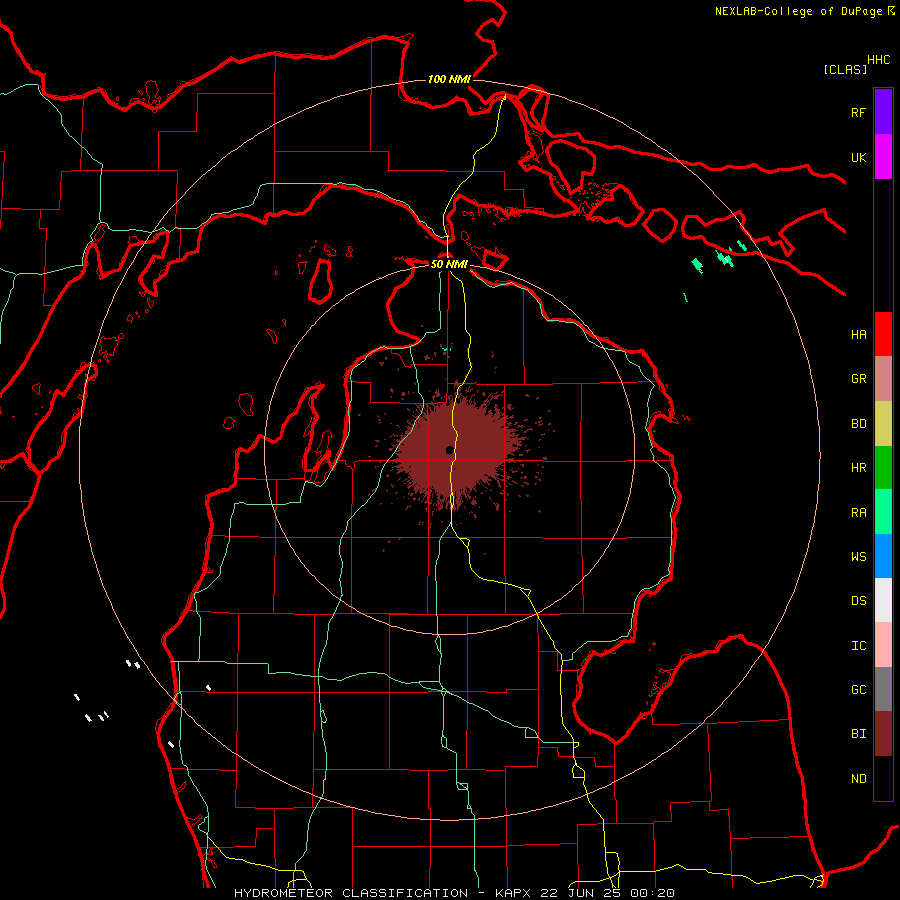Viewport: 900px width, 900px height.
Task: Click the 'ND' legend label
Action: pos(858,779)
